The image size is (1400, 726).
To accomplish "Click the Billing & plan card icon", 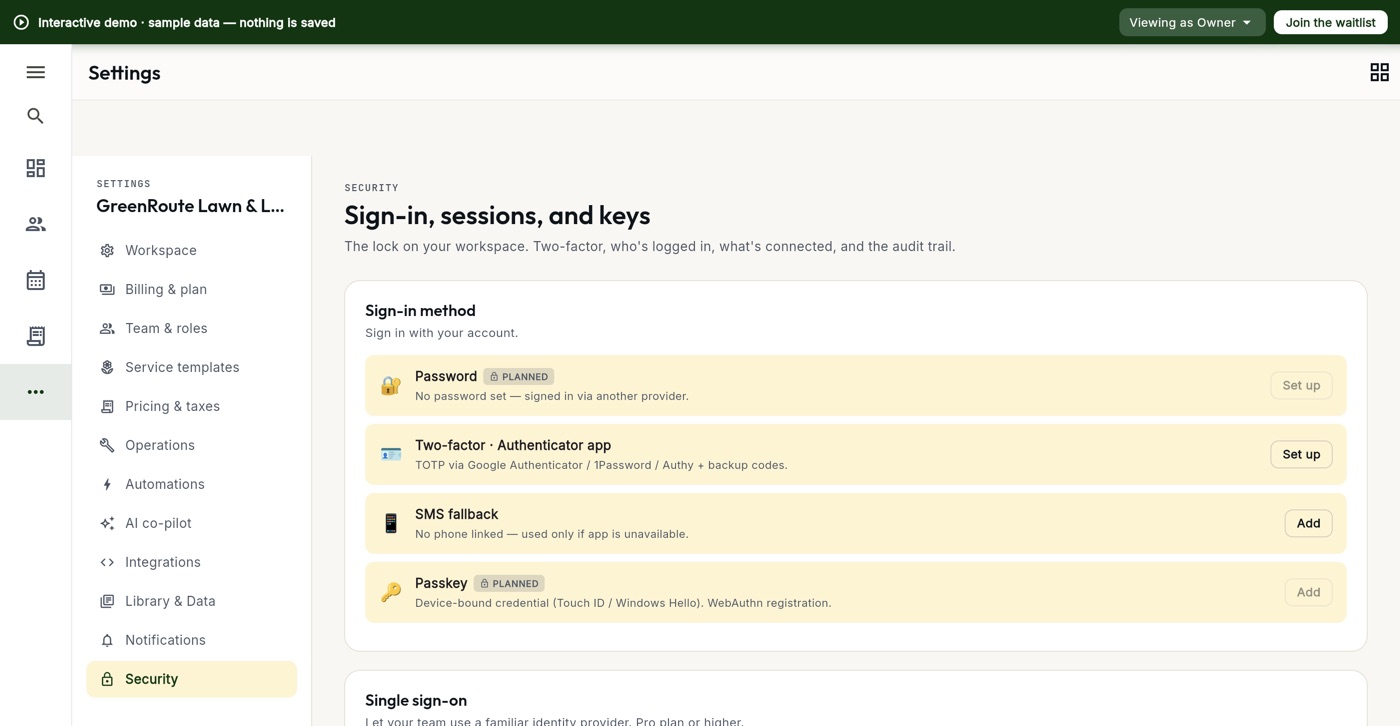I will point(107,289).
